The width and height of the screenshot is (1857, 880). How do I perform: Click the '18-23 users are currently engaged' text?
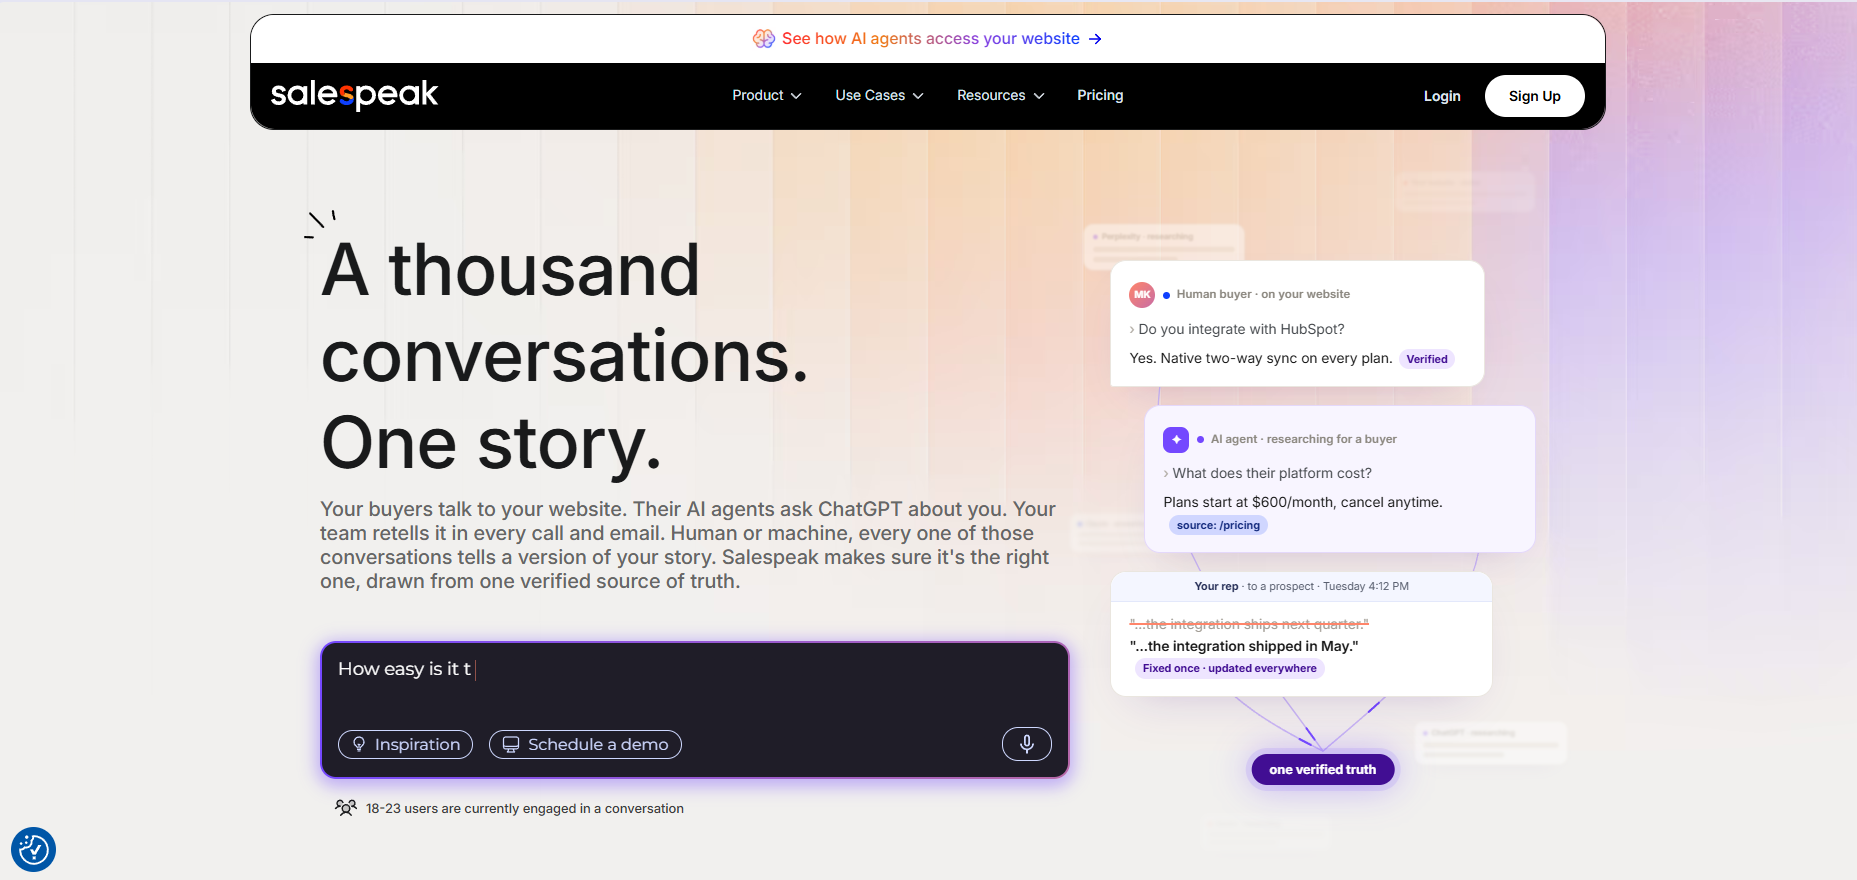tap(525, 808)
